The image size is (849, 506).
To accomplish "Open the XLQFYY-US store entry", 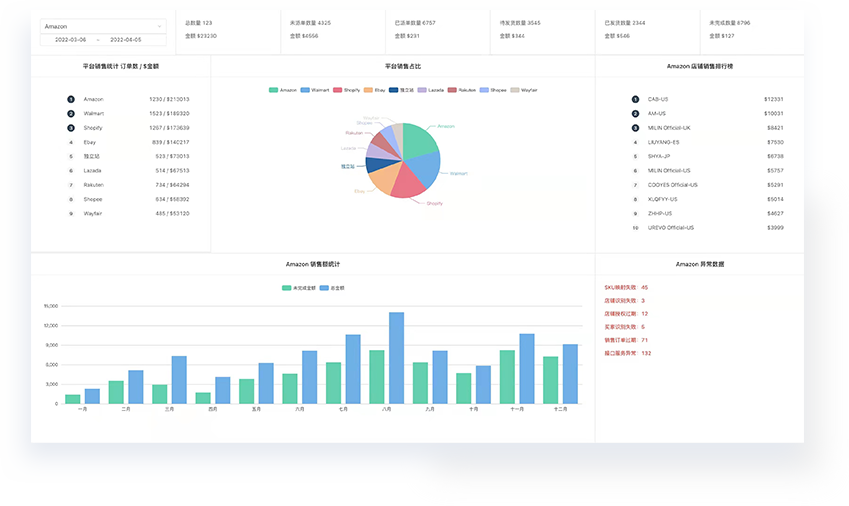I will point(708,199).
